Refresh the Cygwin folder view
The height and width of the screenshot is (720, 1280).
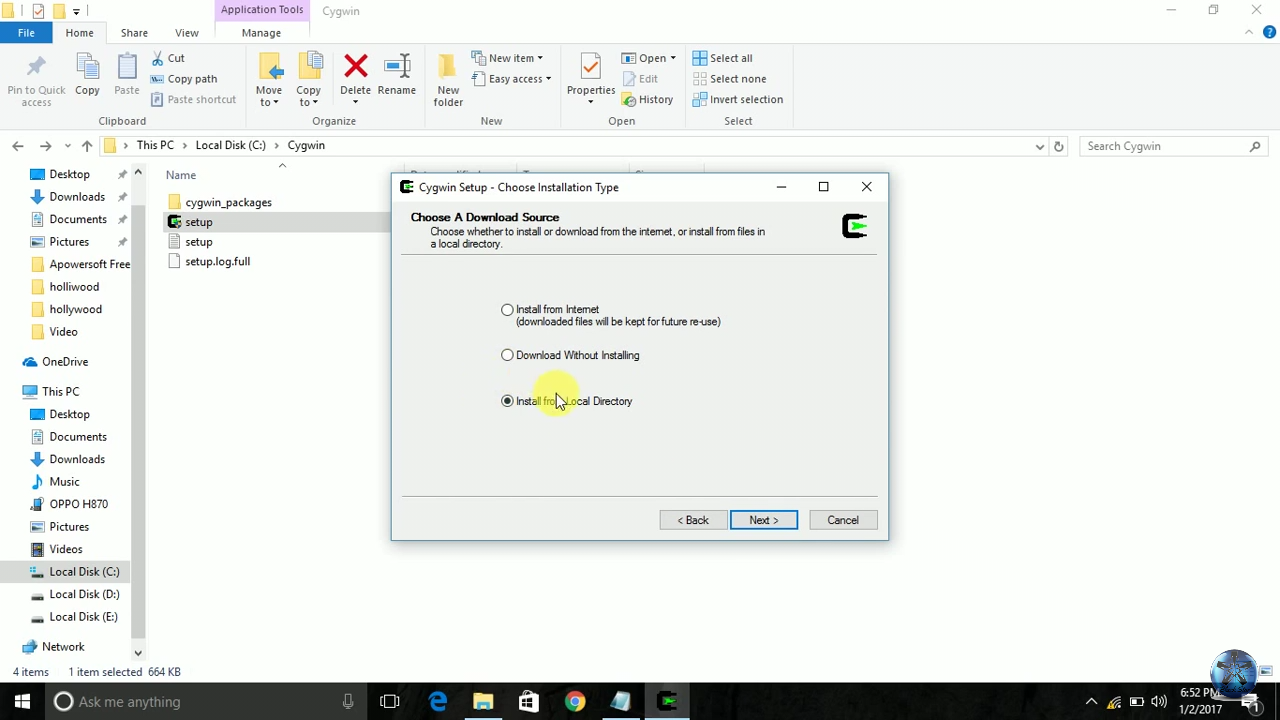(x=1059, y=146)
